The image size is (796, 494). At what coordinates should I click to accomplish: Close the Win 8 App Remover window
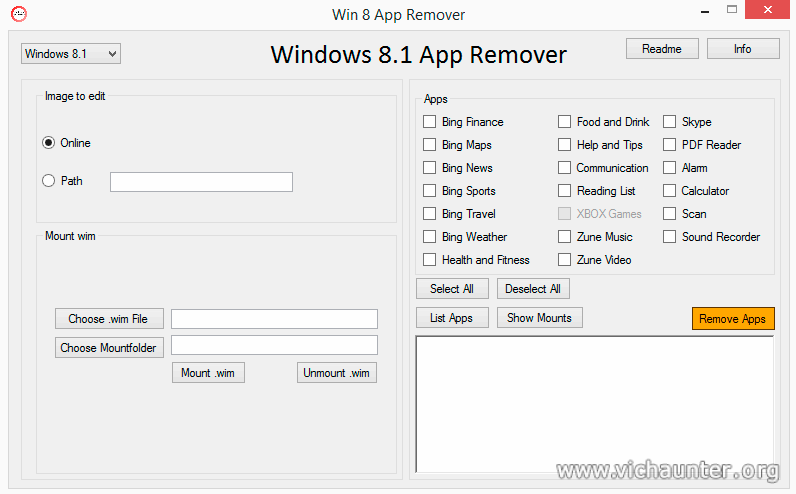coord(768,9)
